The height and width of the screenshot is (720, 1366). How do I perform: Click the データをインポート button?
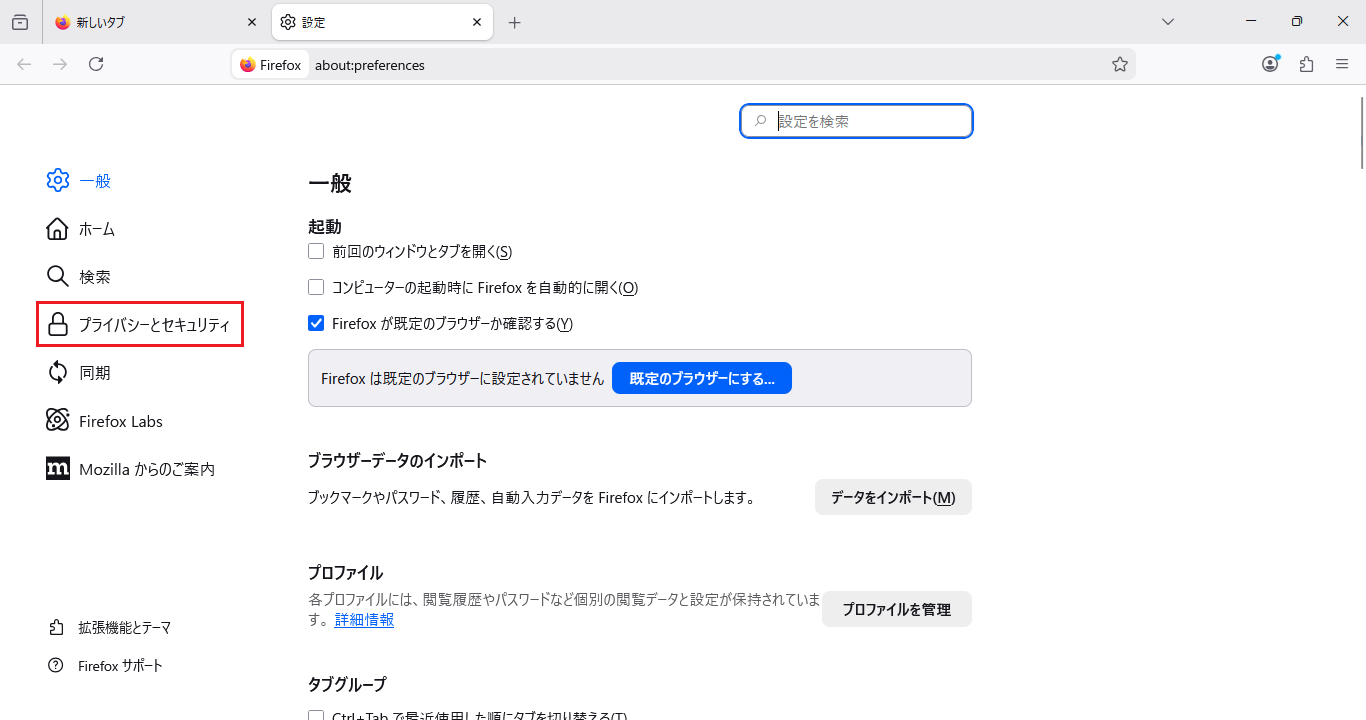892,497
